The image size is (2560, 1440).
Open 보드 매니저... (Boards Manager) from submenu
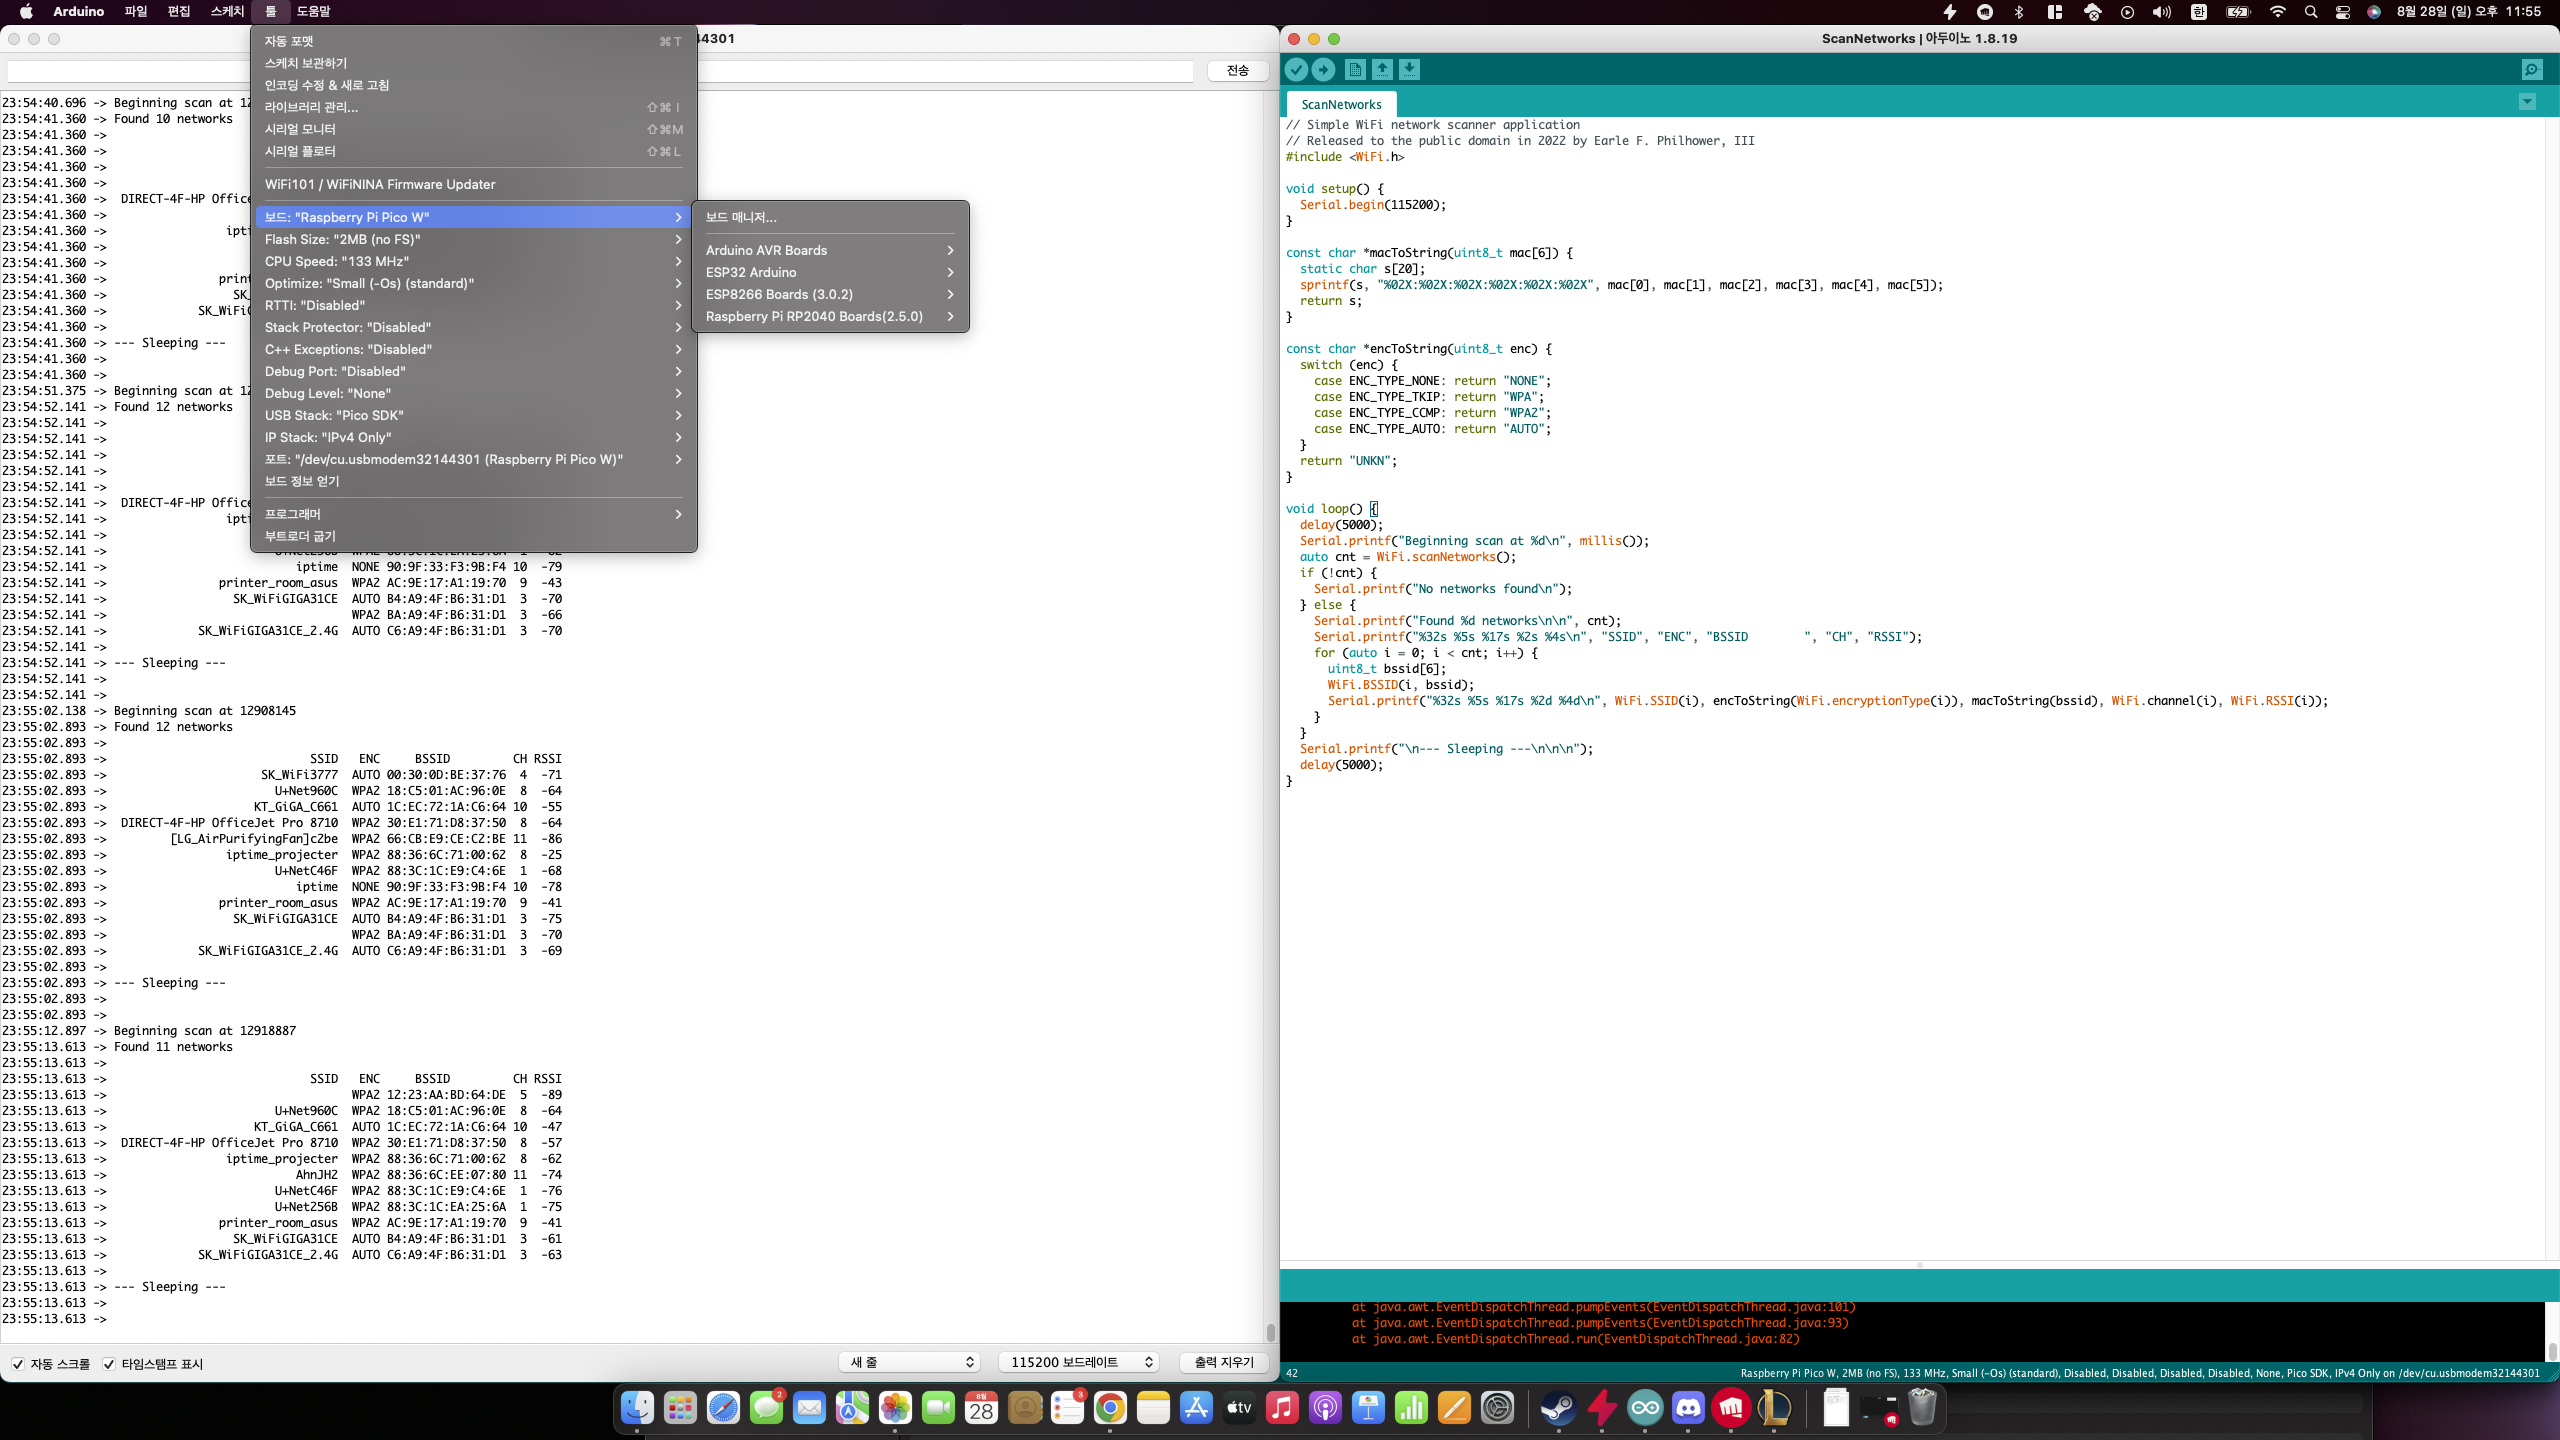click(x=830, y=217)
